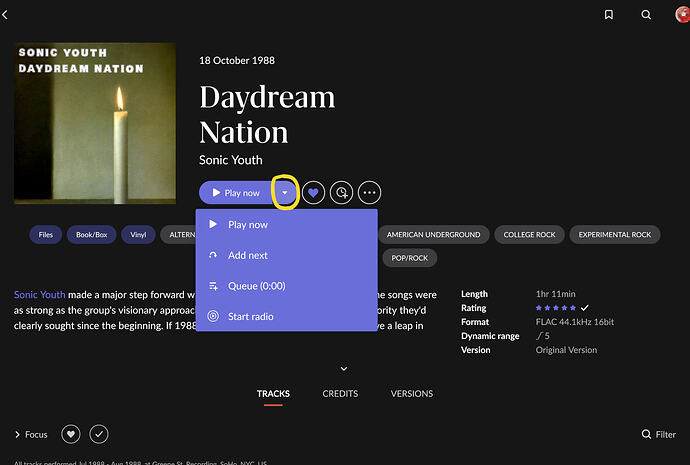Select Queue (0:00) in the menu
This screenshot has height=465, width=690.
(x=286, y=286)
